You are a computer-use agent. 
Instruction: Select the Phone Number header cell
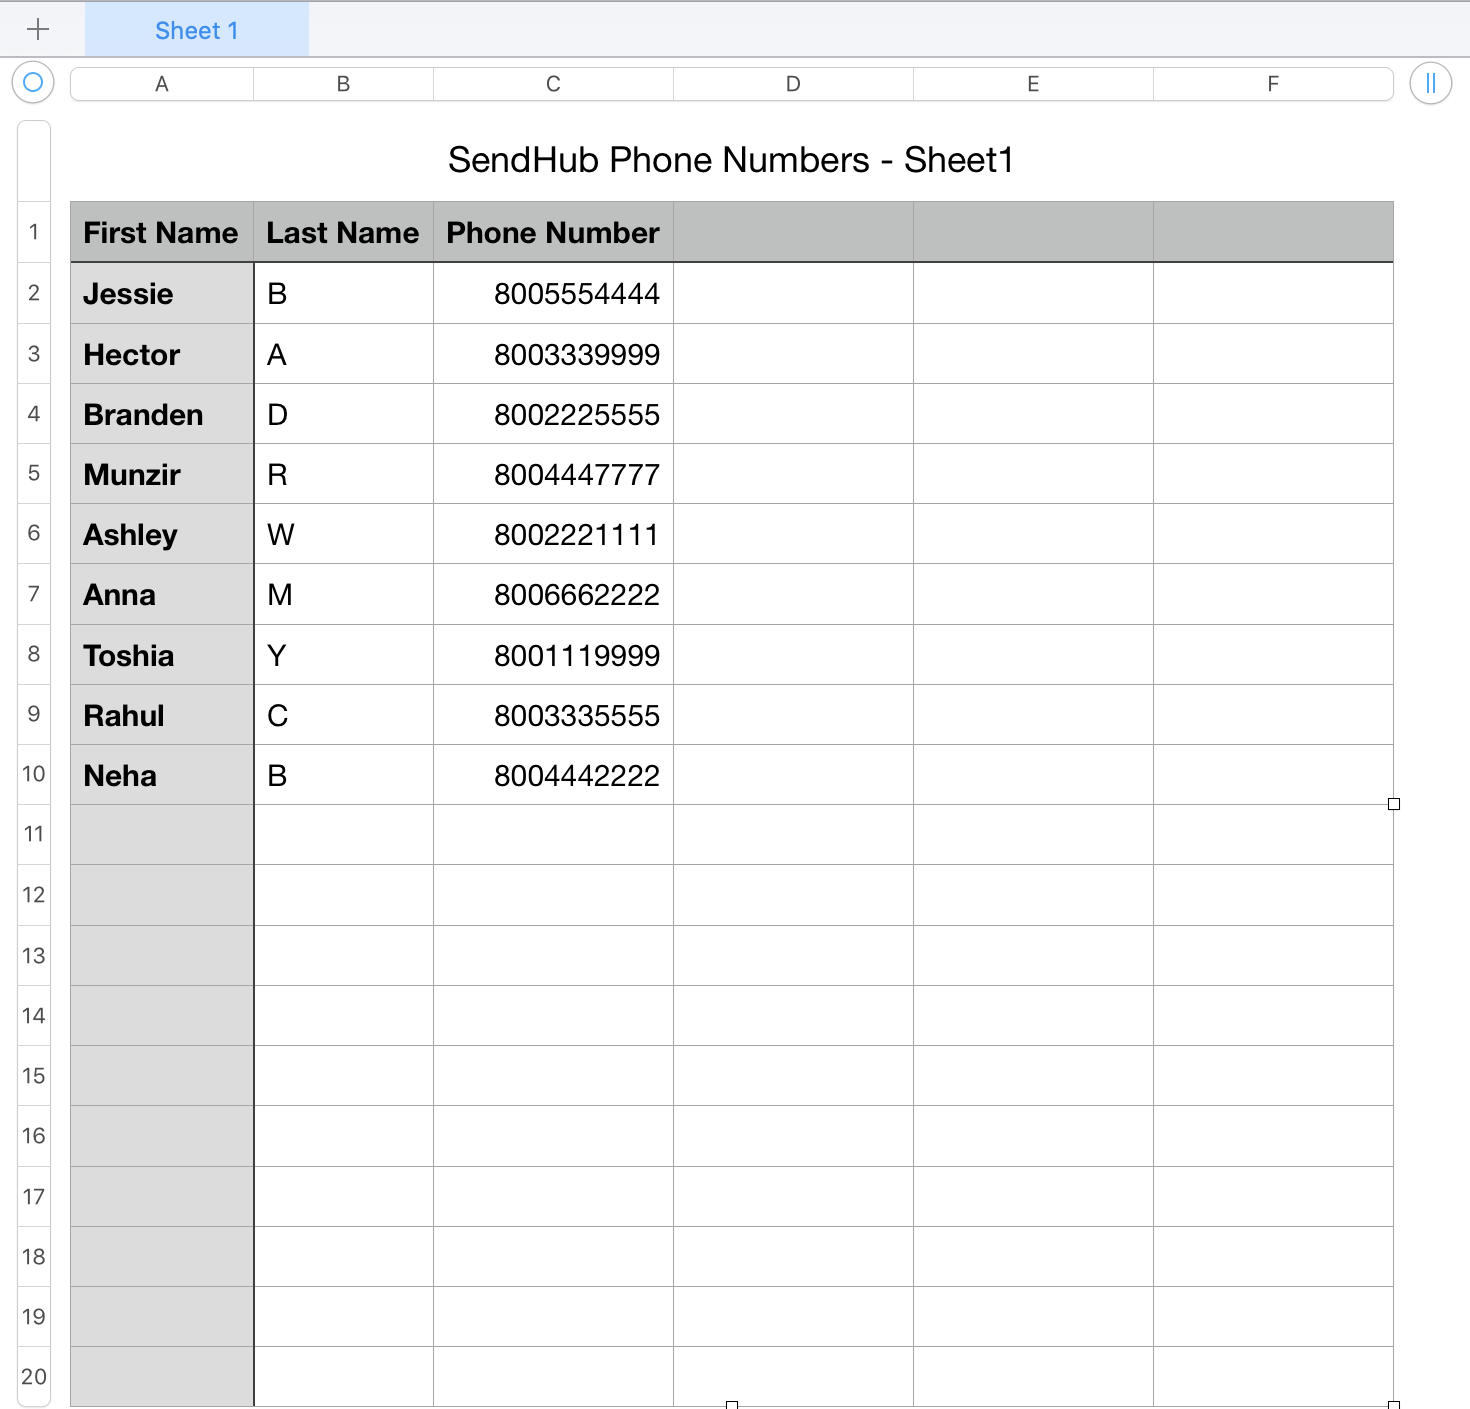[553, 232]
